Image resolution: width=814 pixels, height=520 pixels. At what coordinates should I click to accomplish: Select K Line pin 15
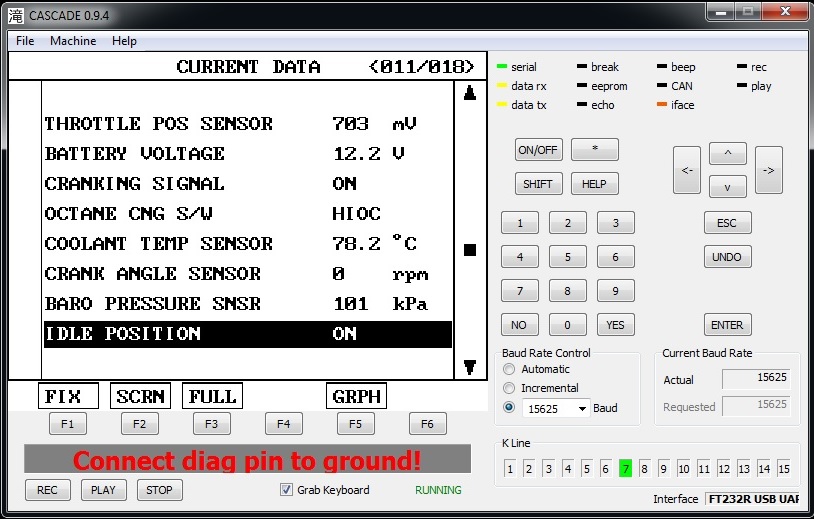pos(783,469)
